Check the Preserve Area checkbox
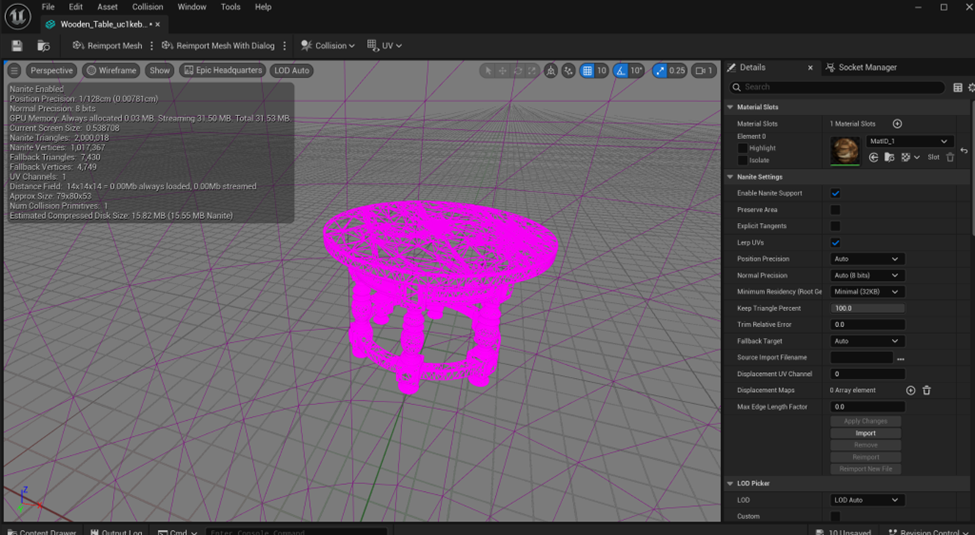 [835, 210]
